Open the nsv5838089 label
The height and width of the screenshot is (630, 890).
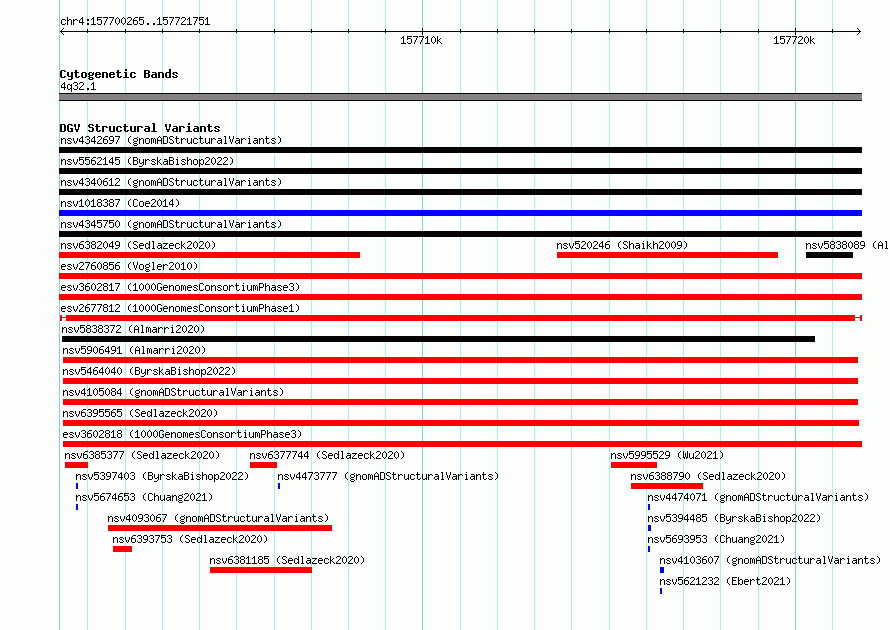point(847,245)
